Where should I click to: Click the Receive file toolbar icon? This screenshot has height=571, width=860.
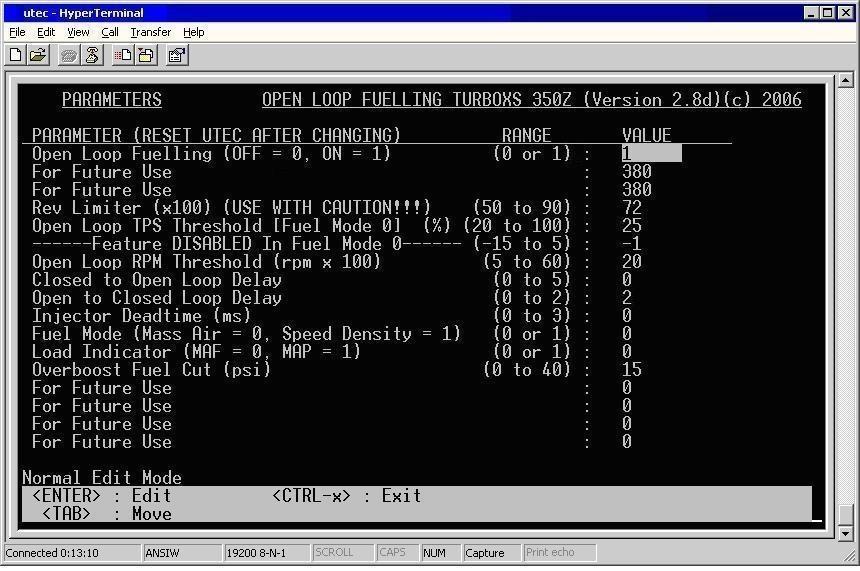145,55
